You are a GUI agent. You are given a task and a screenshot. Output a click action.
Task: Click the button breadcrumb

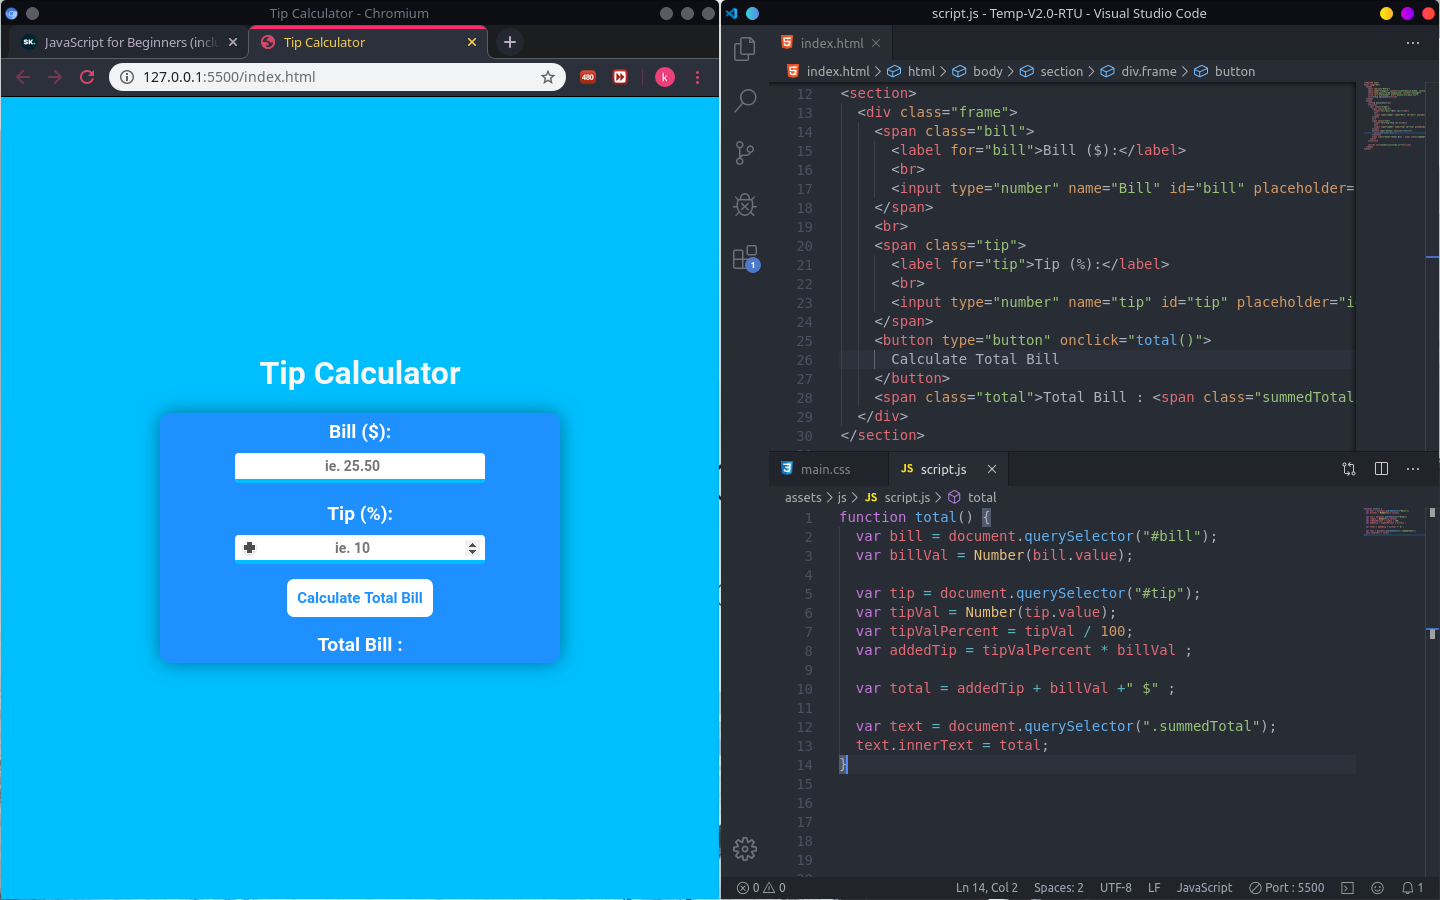click(1225, 71)
